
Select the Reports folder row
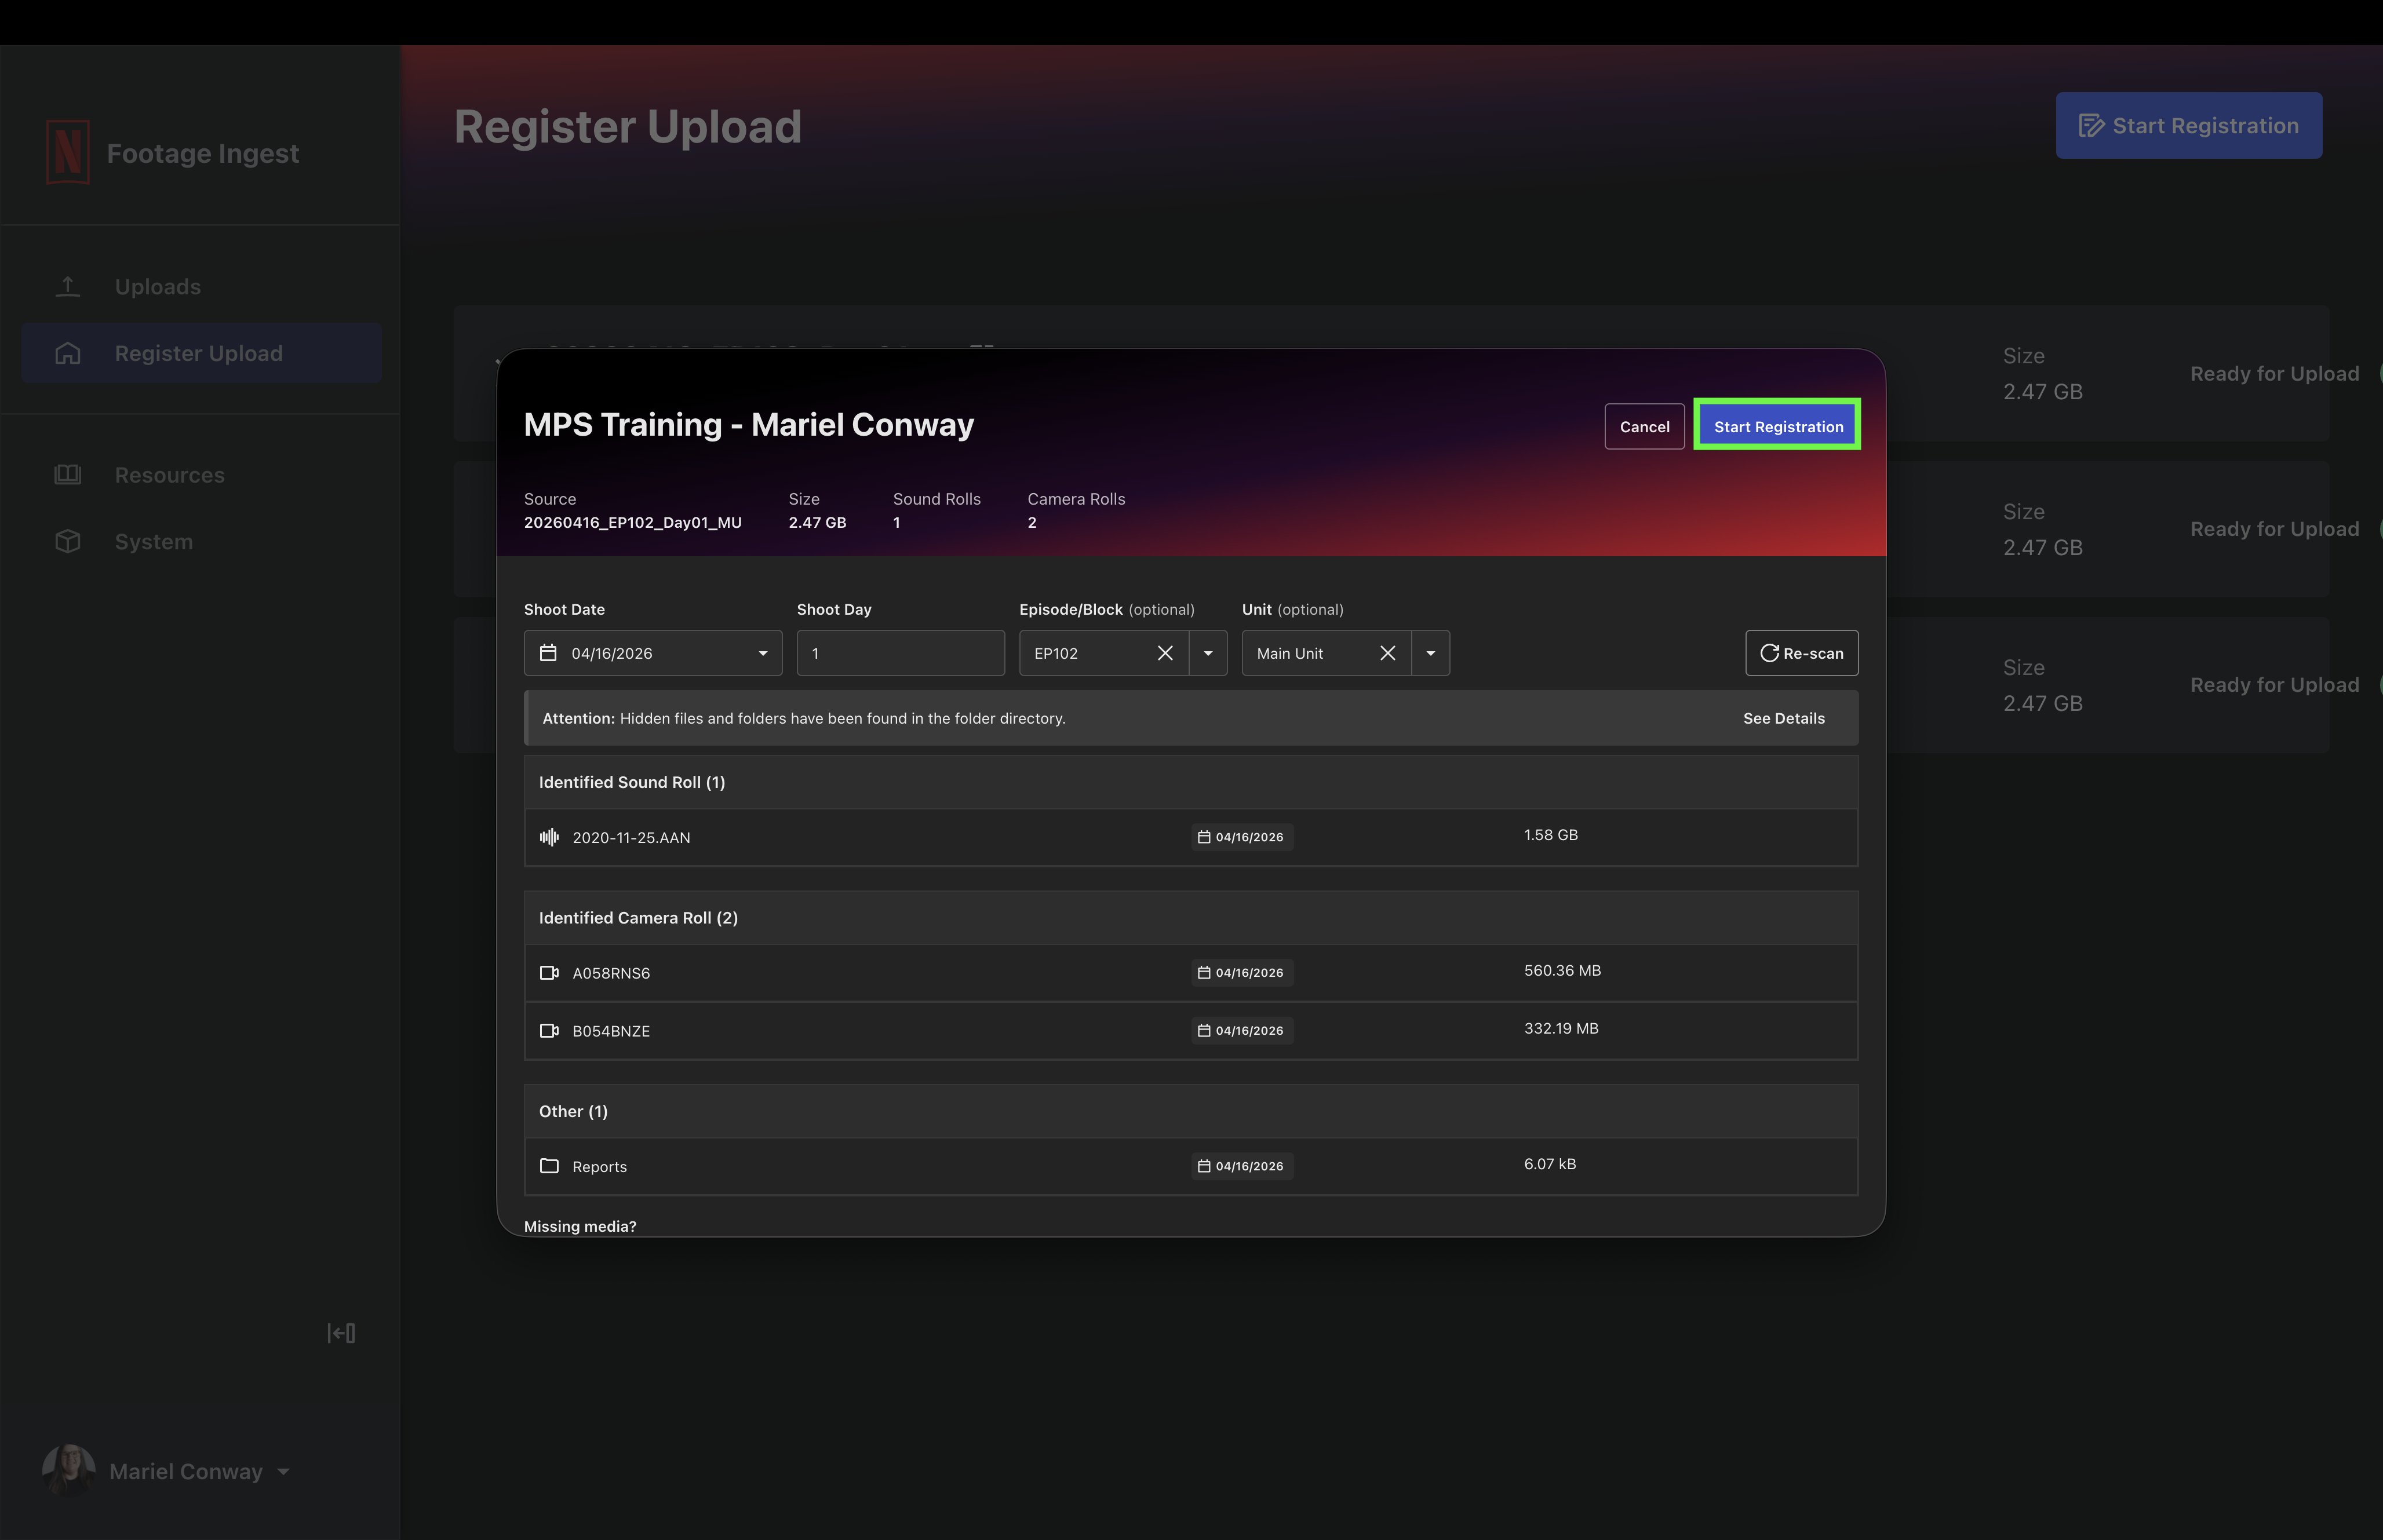coord(1191,1166)
